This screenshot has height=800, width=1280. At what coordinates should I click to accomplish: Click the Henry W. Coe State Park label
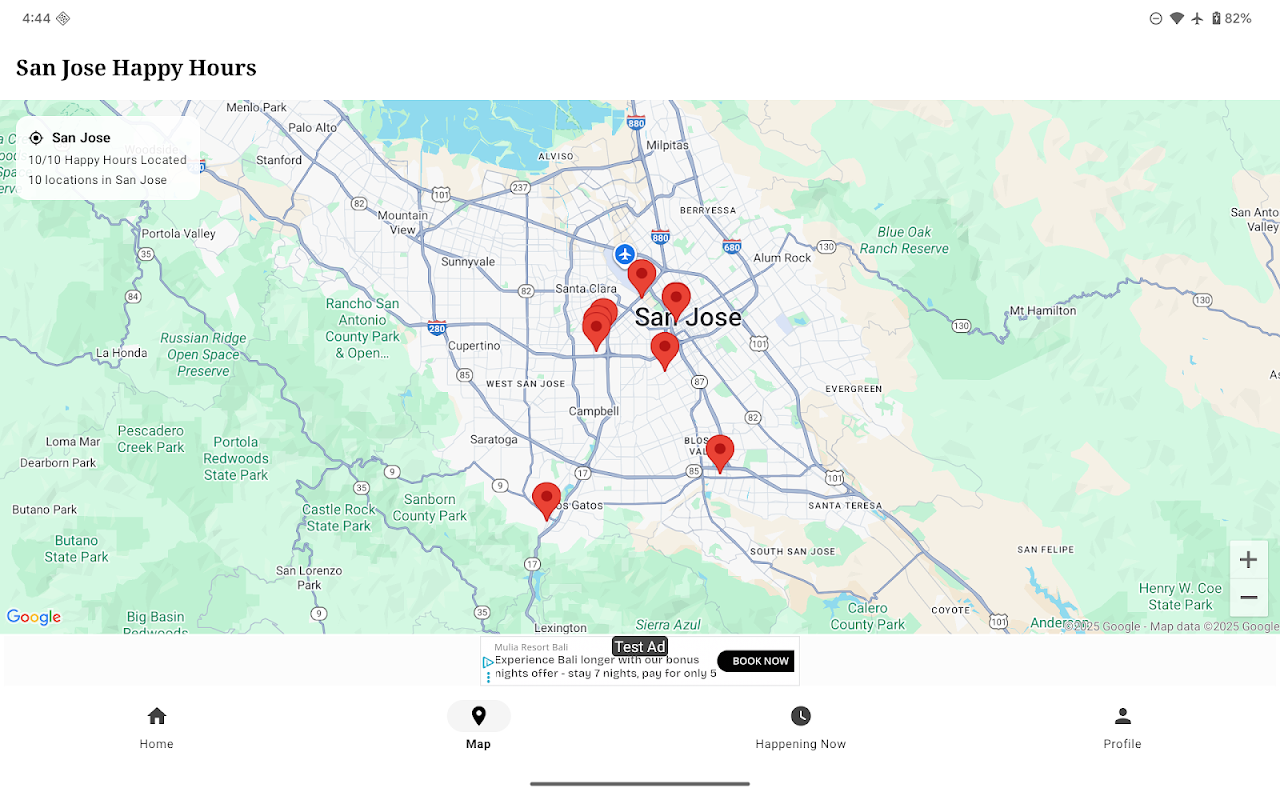(1180, 596)
